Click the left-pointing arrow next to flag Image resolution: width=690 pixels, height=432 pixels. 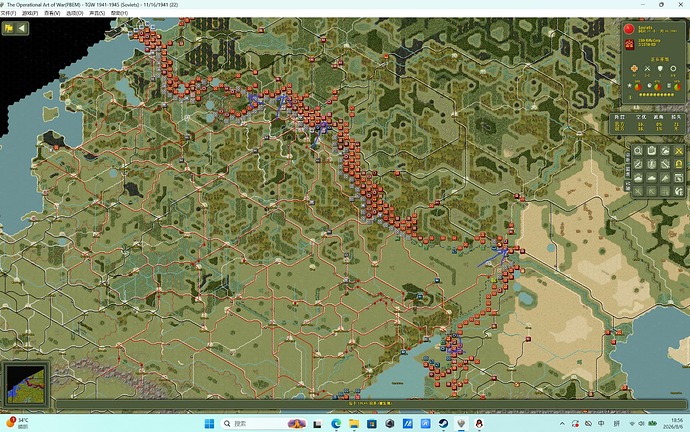coord(22,28)
